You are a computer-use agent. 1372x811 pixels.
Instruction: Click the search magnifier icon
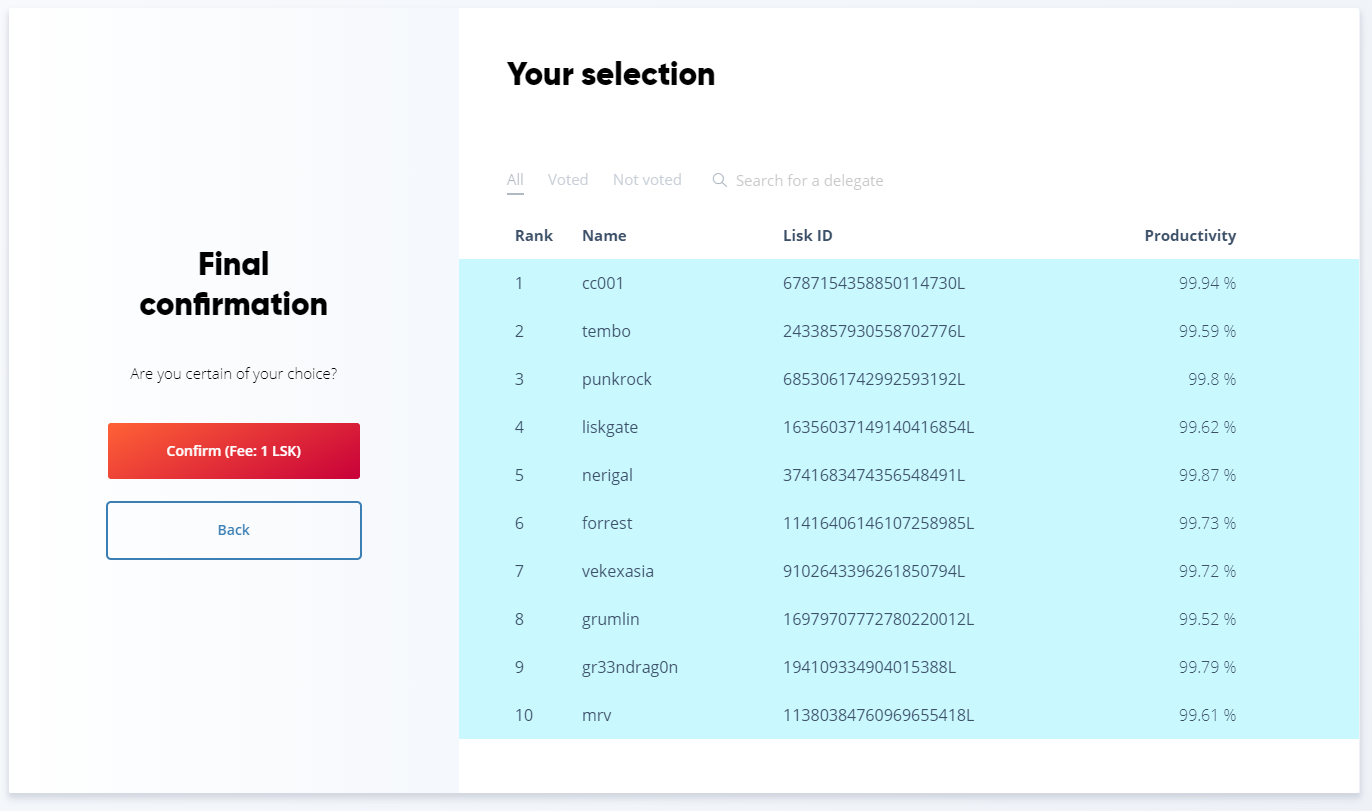point(719,180)
